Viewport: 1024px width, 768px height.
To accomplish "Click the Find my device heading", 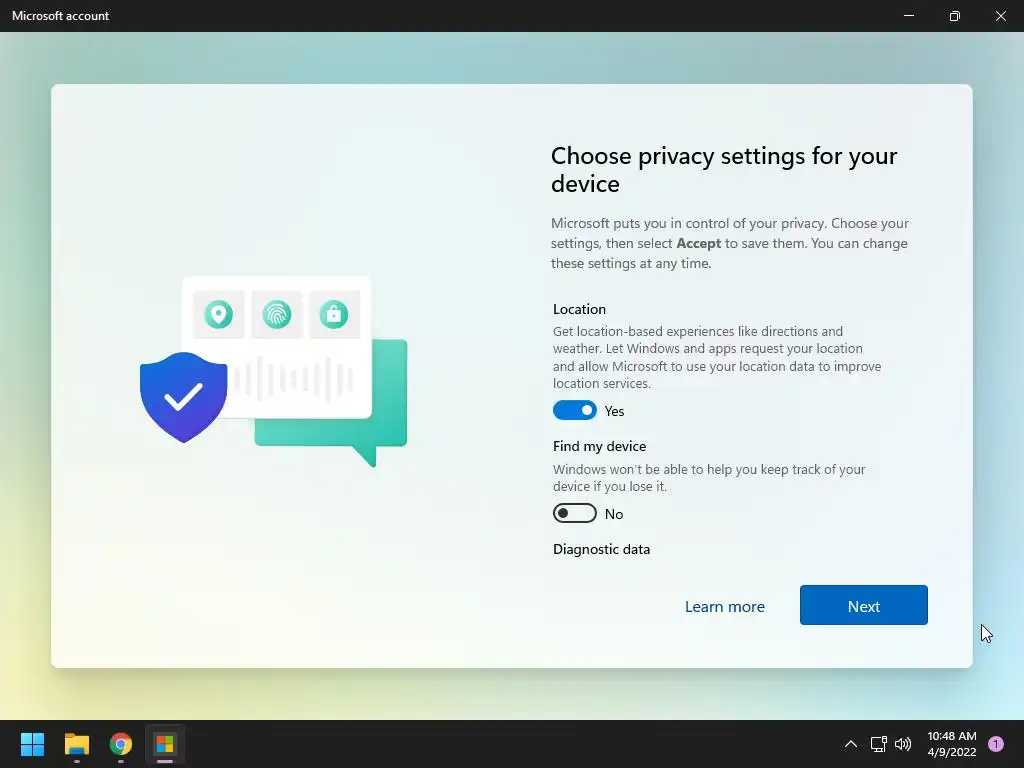I will [x=600, y=446].
